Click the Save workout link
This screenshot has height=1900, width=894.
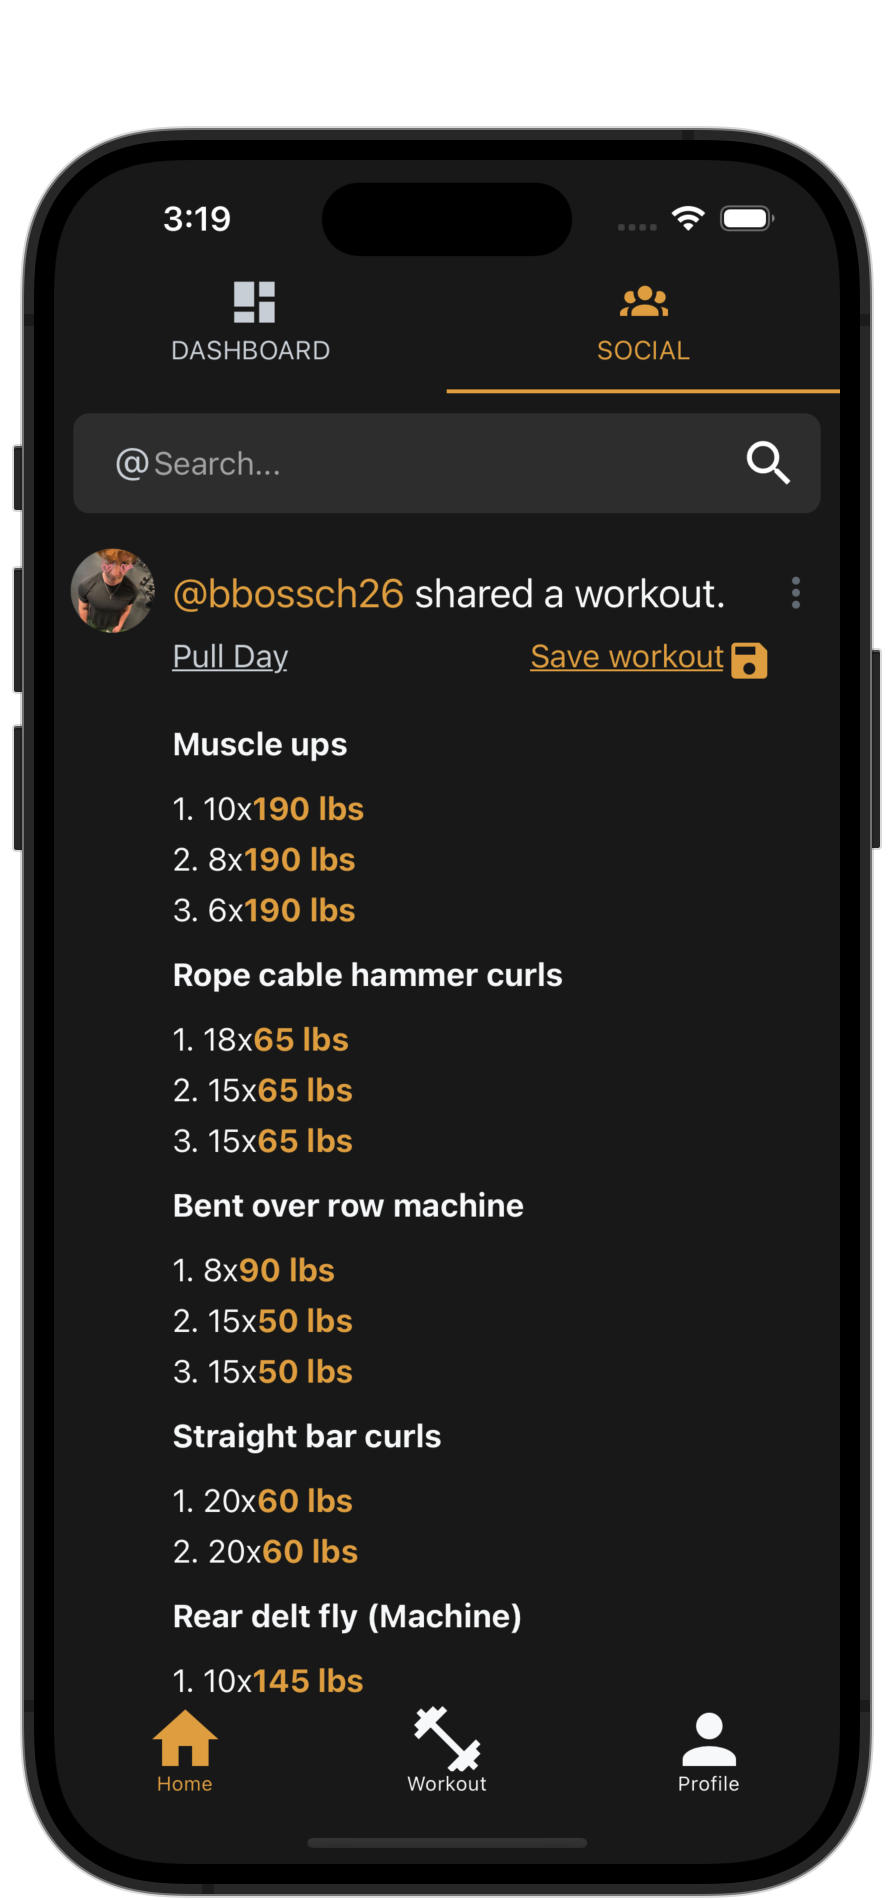point(627,656)
